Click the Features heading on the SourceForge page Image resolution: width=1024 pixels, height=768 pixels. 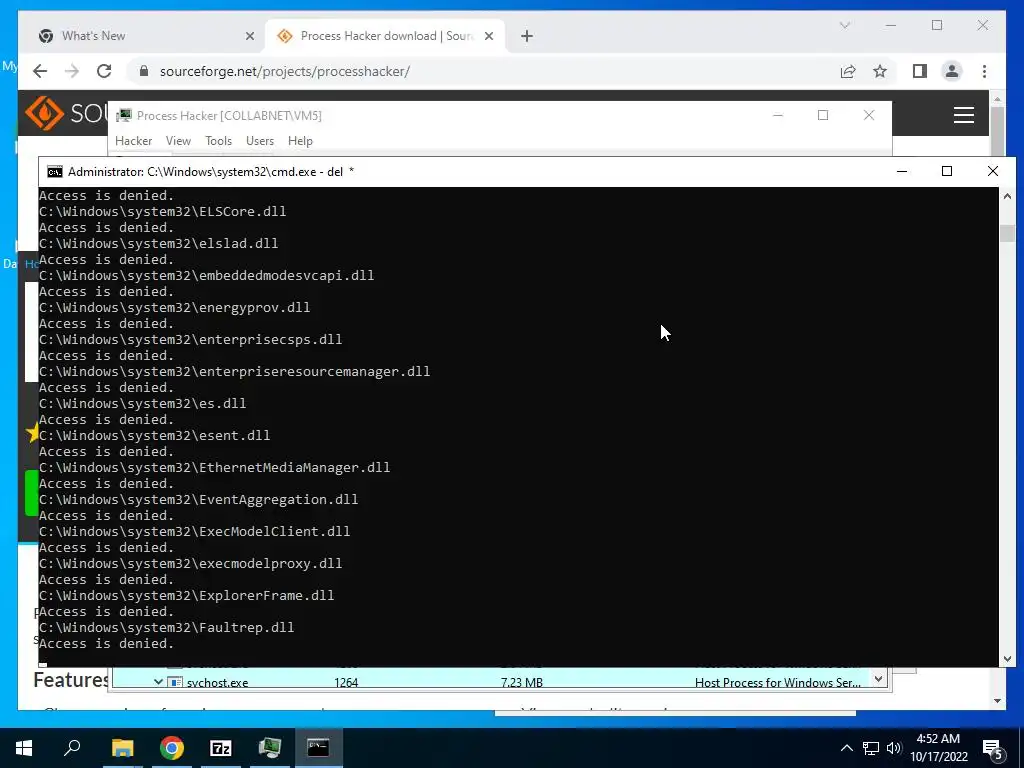point(72,680)
